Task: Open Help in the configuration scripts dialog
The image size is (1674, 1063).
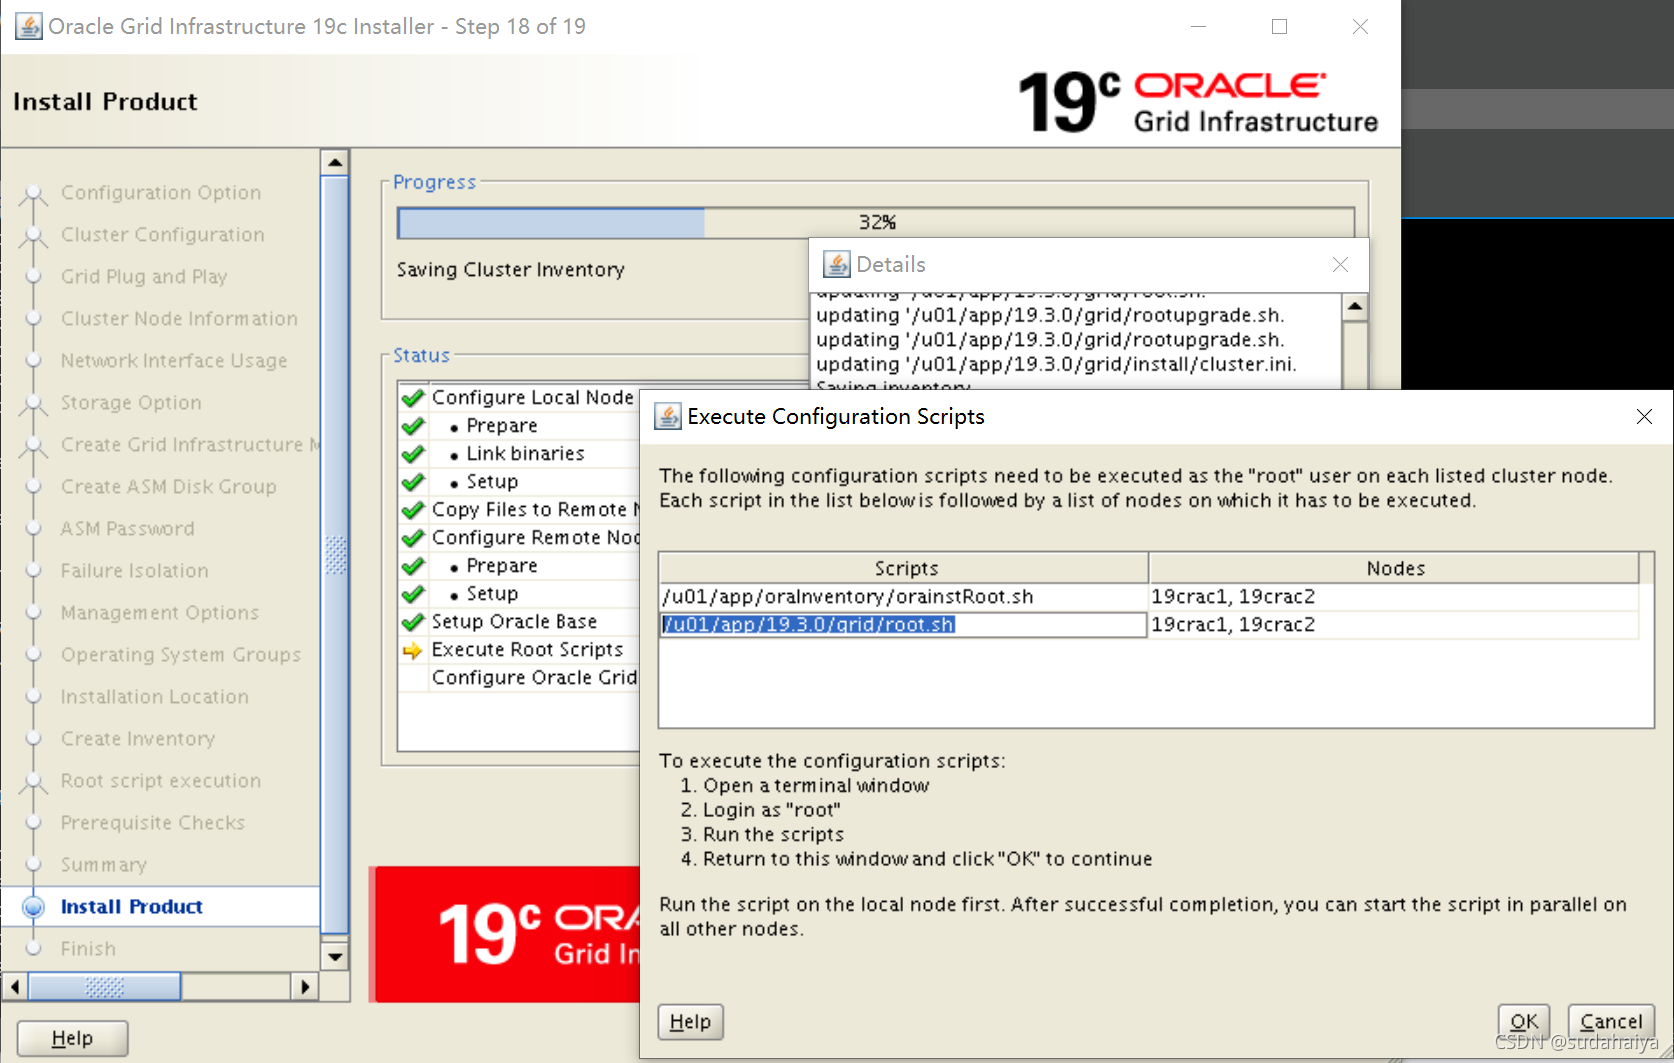Action: 690,1021
